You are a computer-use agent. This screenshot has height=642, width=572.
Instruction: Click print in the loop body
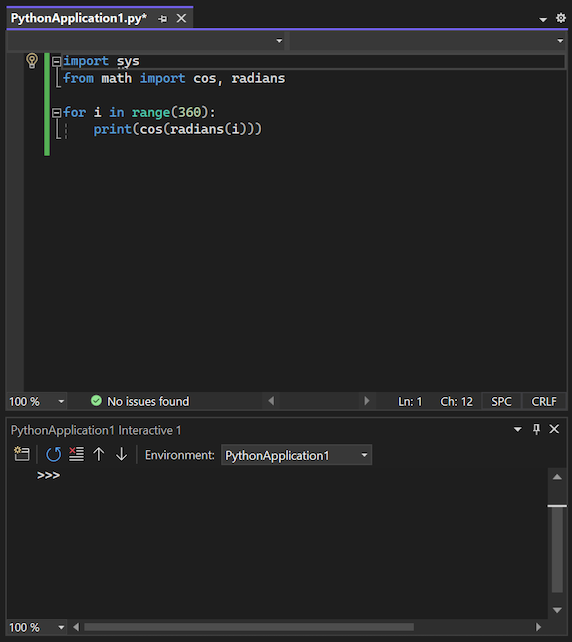113,130
